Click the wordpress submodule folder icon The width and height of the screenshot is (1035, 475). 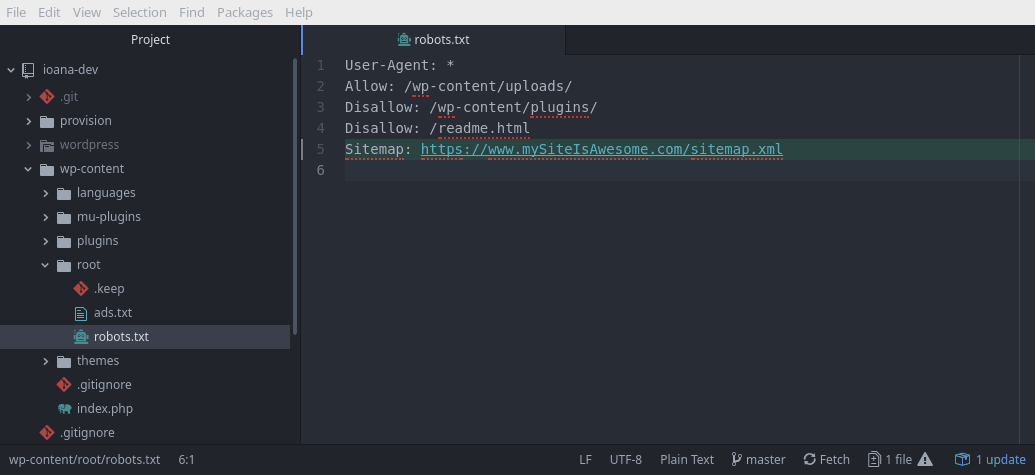tap(46, 145)
